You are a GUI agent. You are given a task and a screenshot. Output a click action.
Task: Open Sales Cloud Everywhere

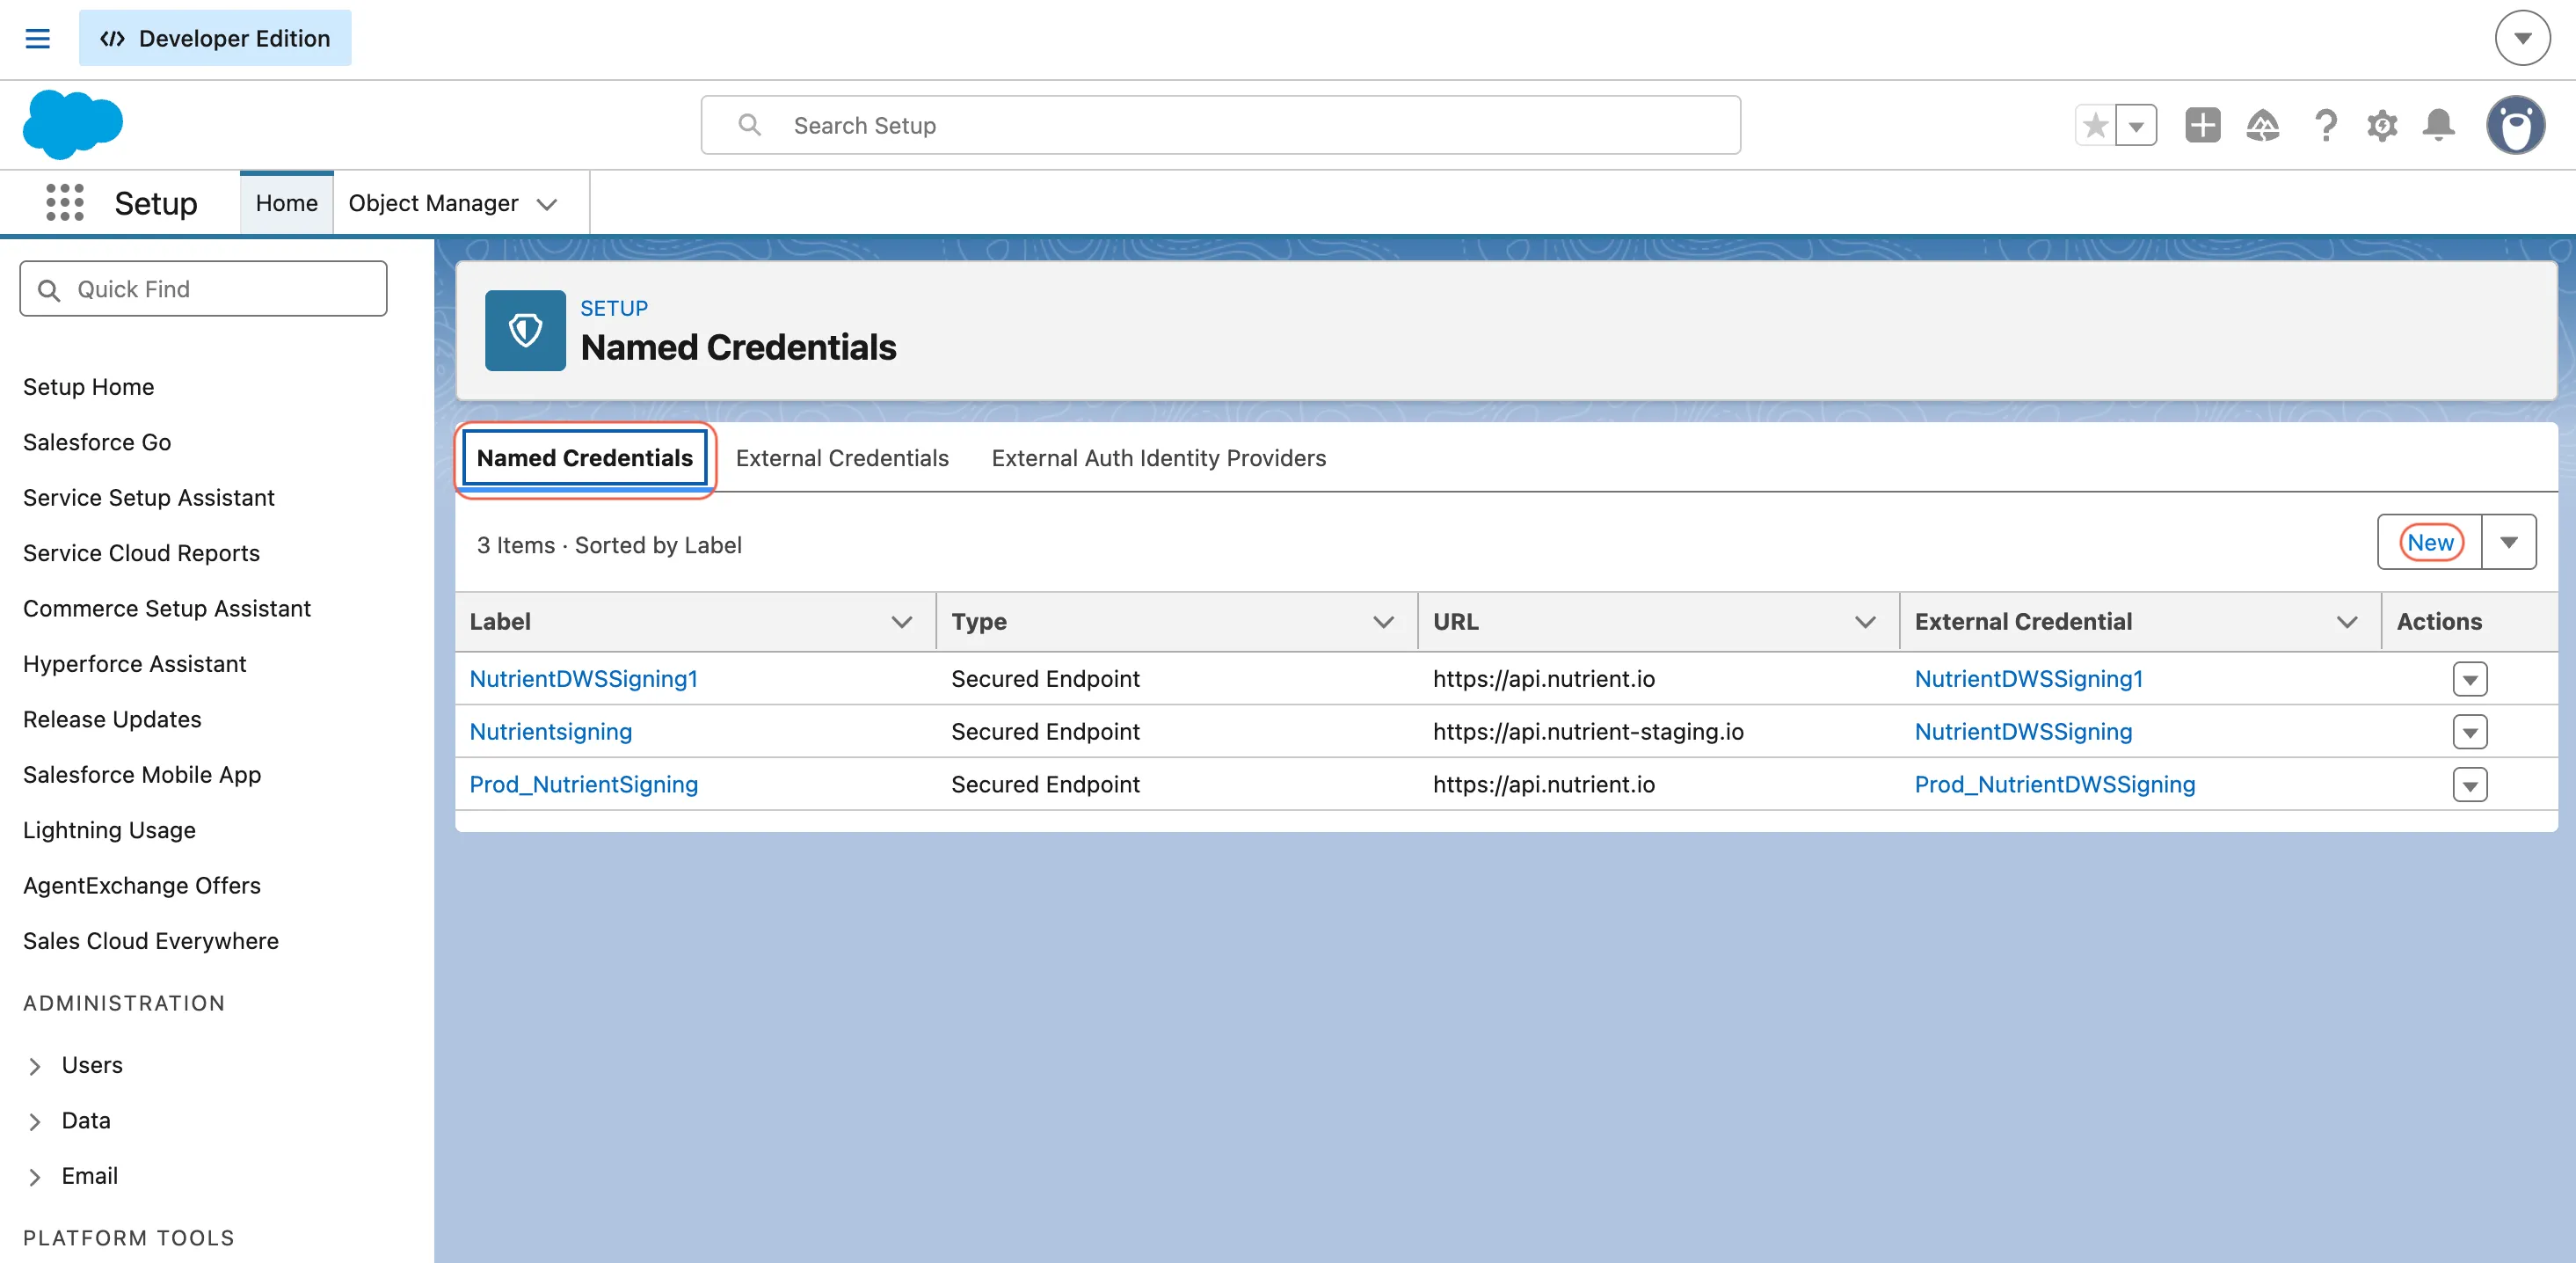click(151, 941)
